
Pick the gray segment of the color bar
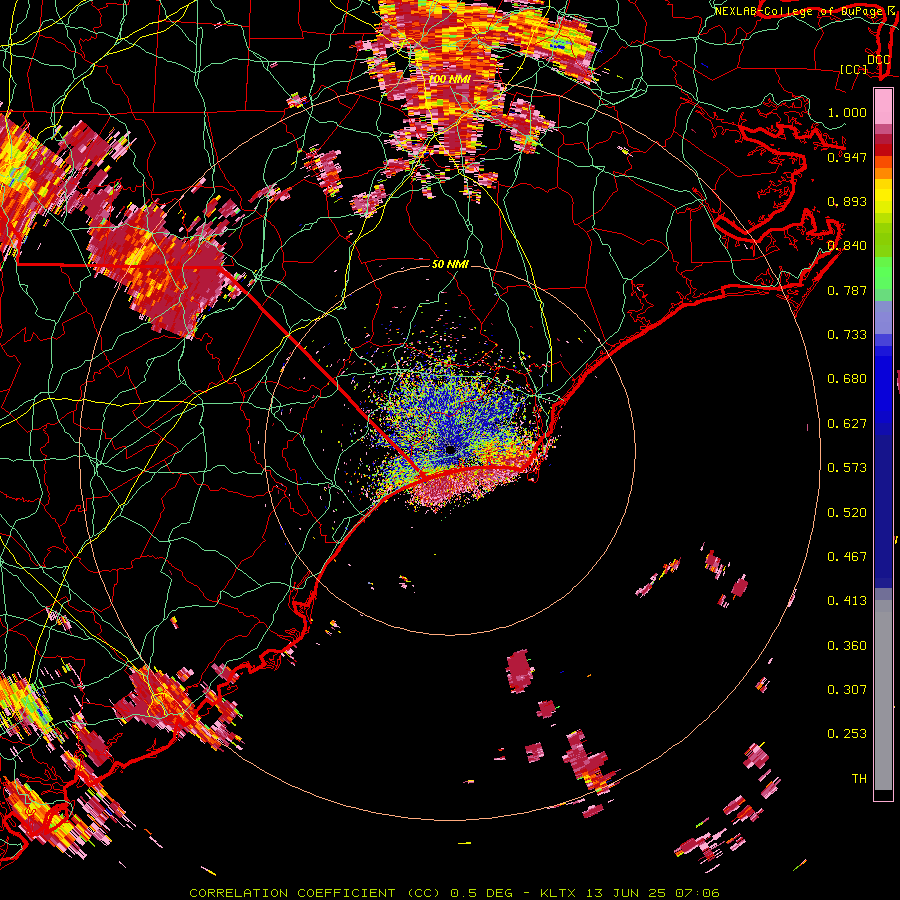click(883, 695)
